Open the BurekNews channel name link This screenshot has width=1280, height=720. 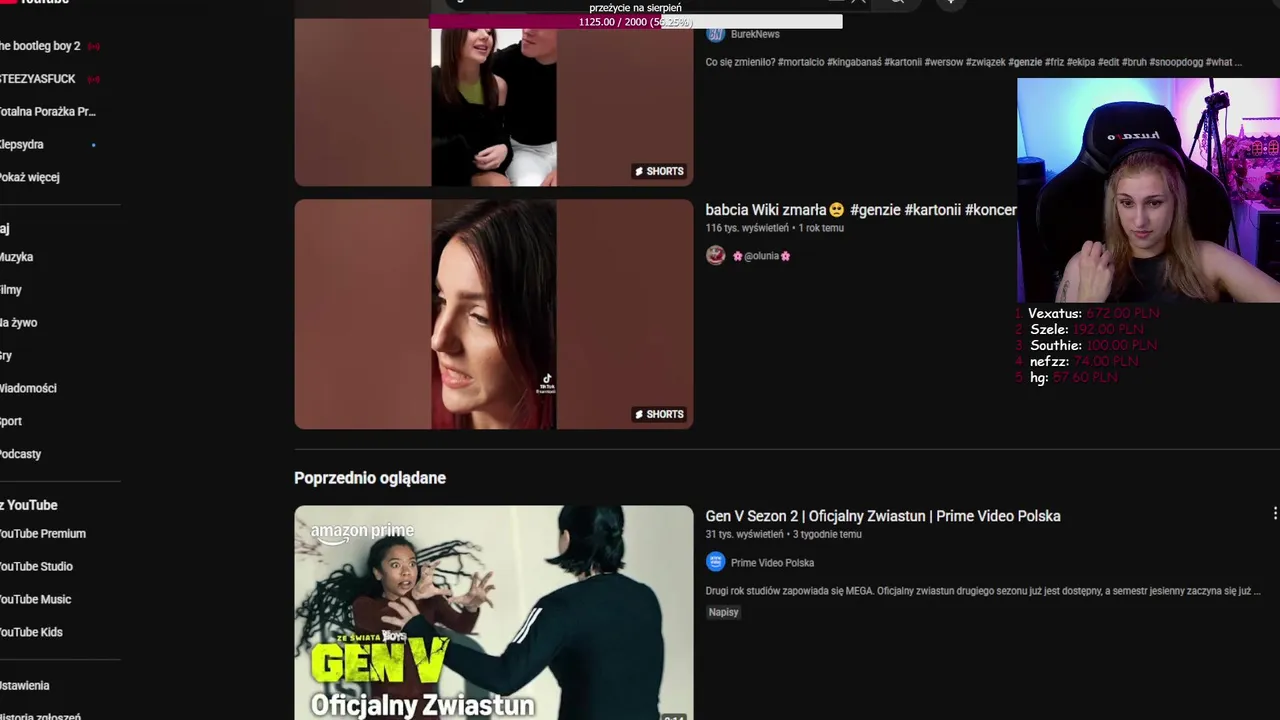click(755, 34)
